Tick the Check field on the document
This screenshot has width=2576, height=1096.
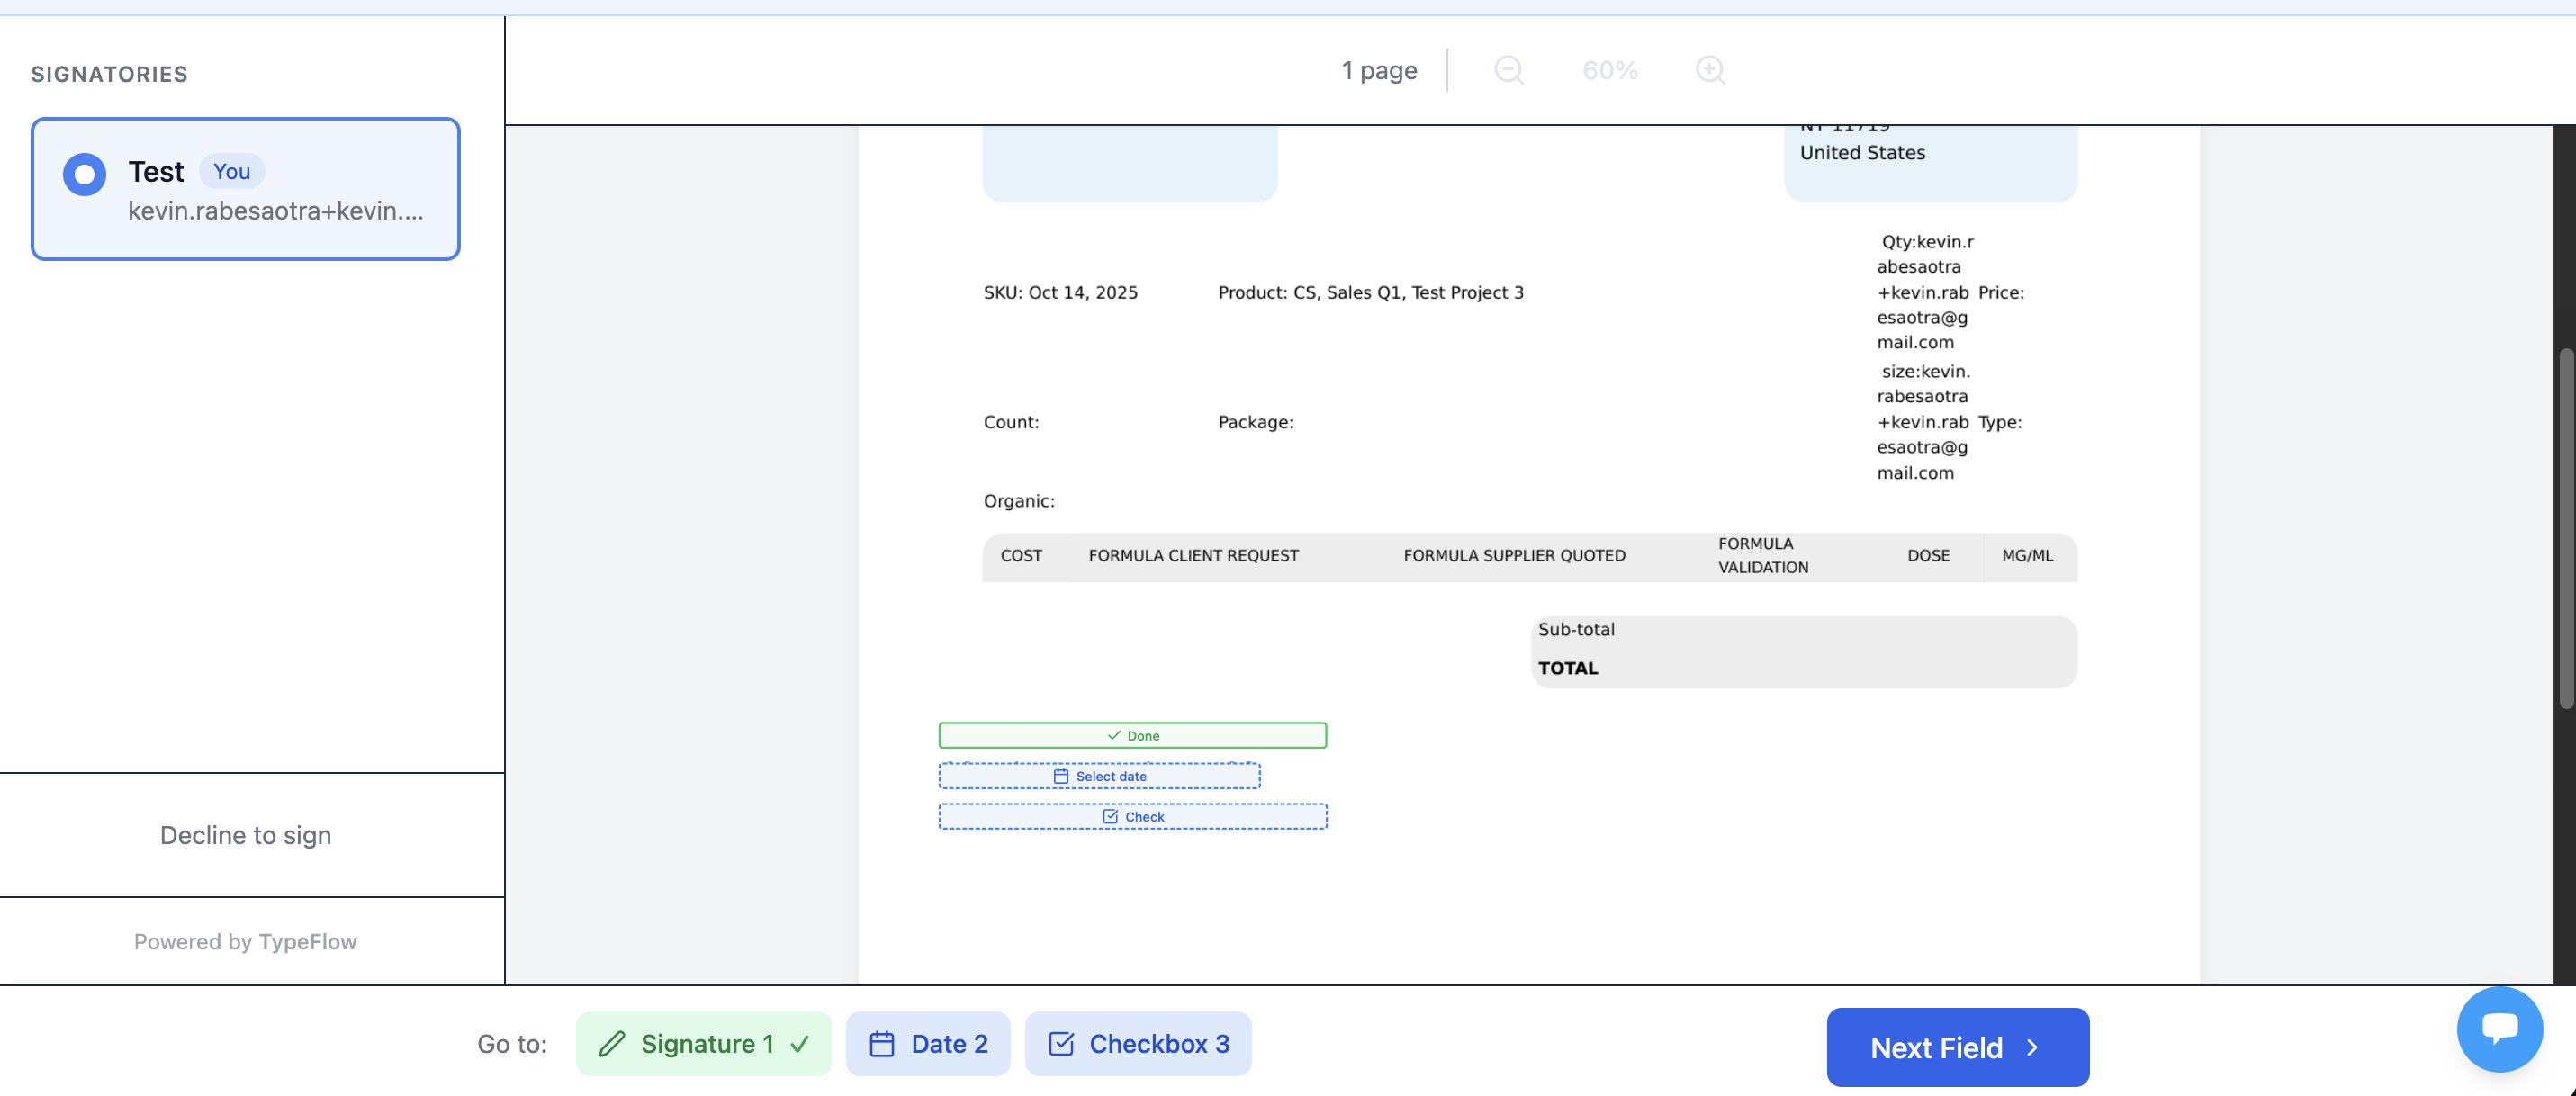click(1132, 817)
